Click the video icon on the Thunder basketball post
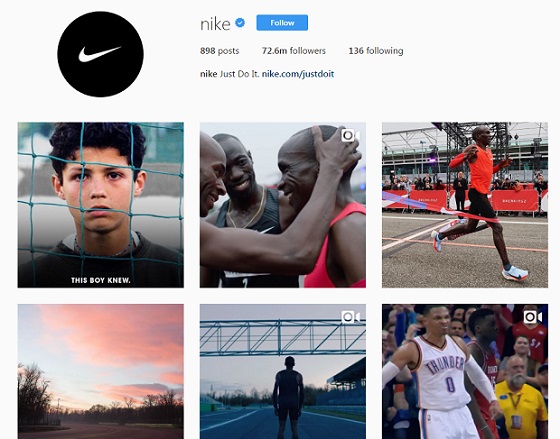This screenshot has height=439, width=560. [532, 317]
